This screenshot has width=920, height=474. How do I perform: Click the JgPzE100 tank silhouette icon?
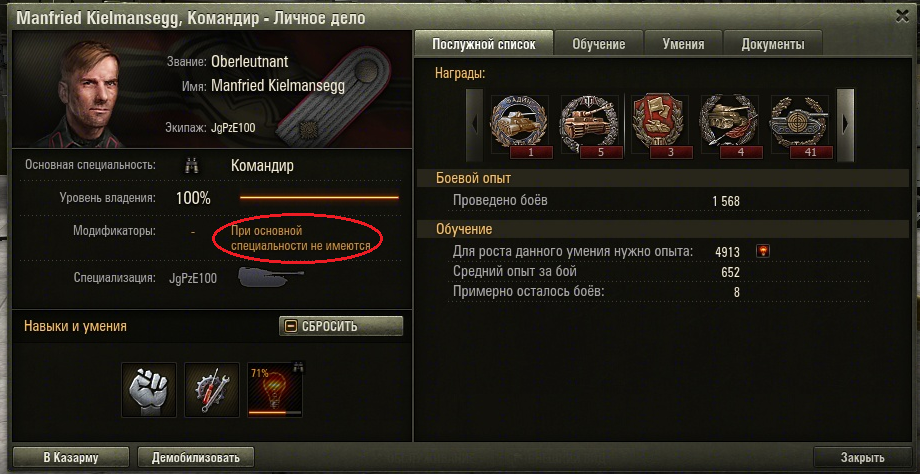pos(270,277)
